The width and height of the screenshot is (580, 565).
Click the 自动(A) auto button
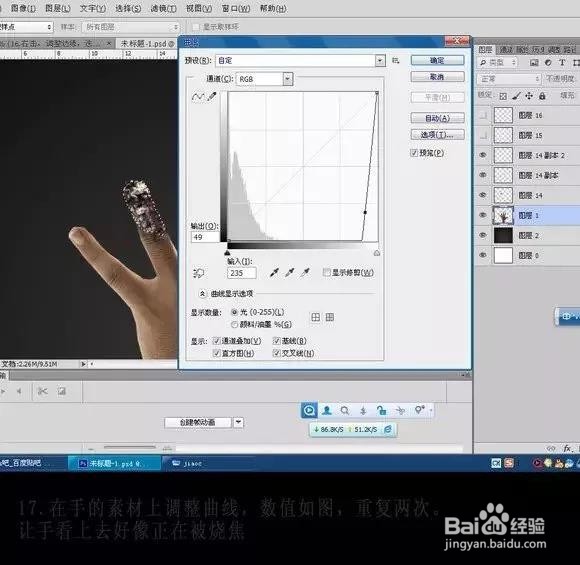[437, 118]
